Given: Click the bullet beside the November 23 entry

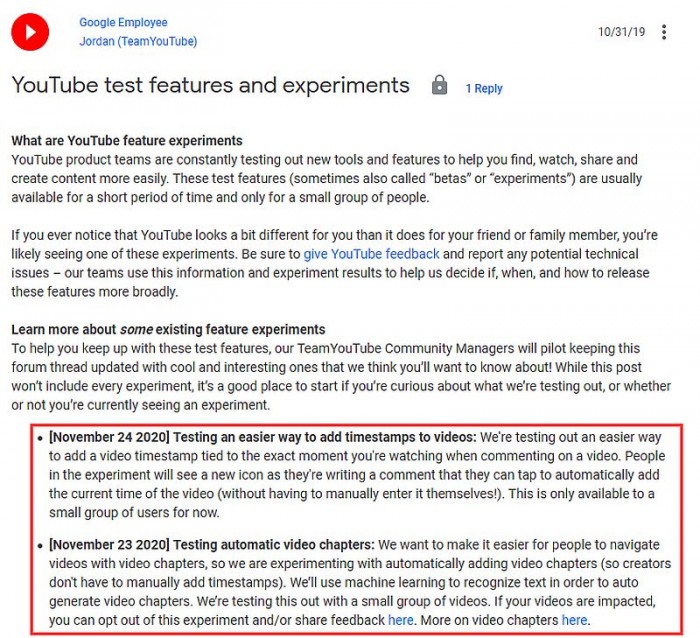Looking at the screenshot, I should pos(38,546).
